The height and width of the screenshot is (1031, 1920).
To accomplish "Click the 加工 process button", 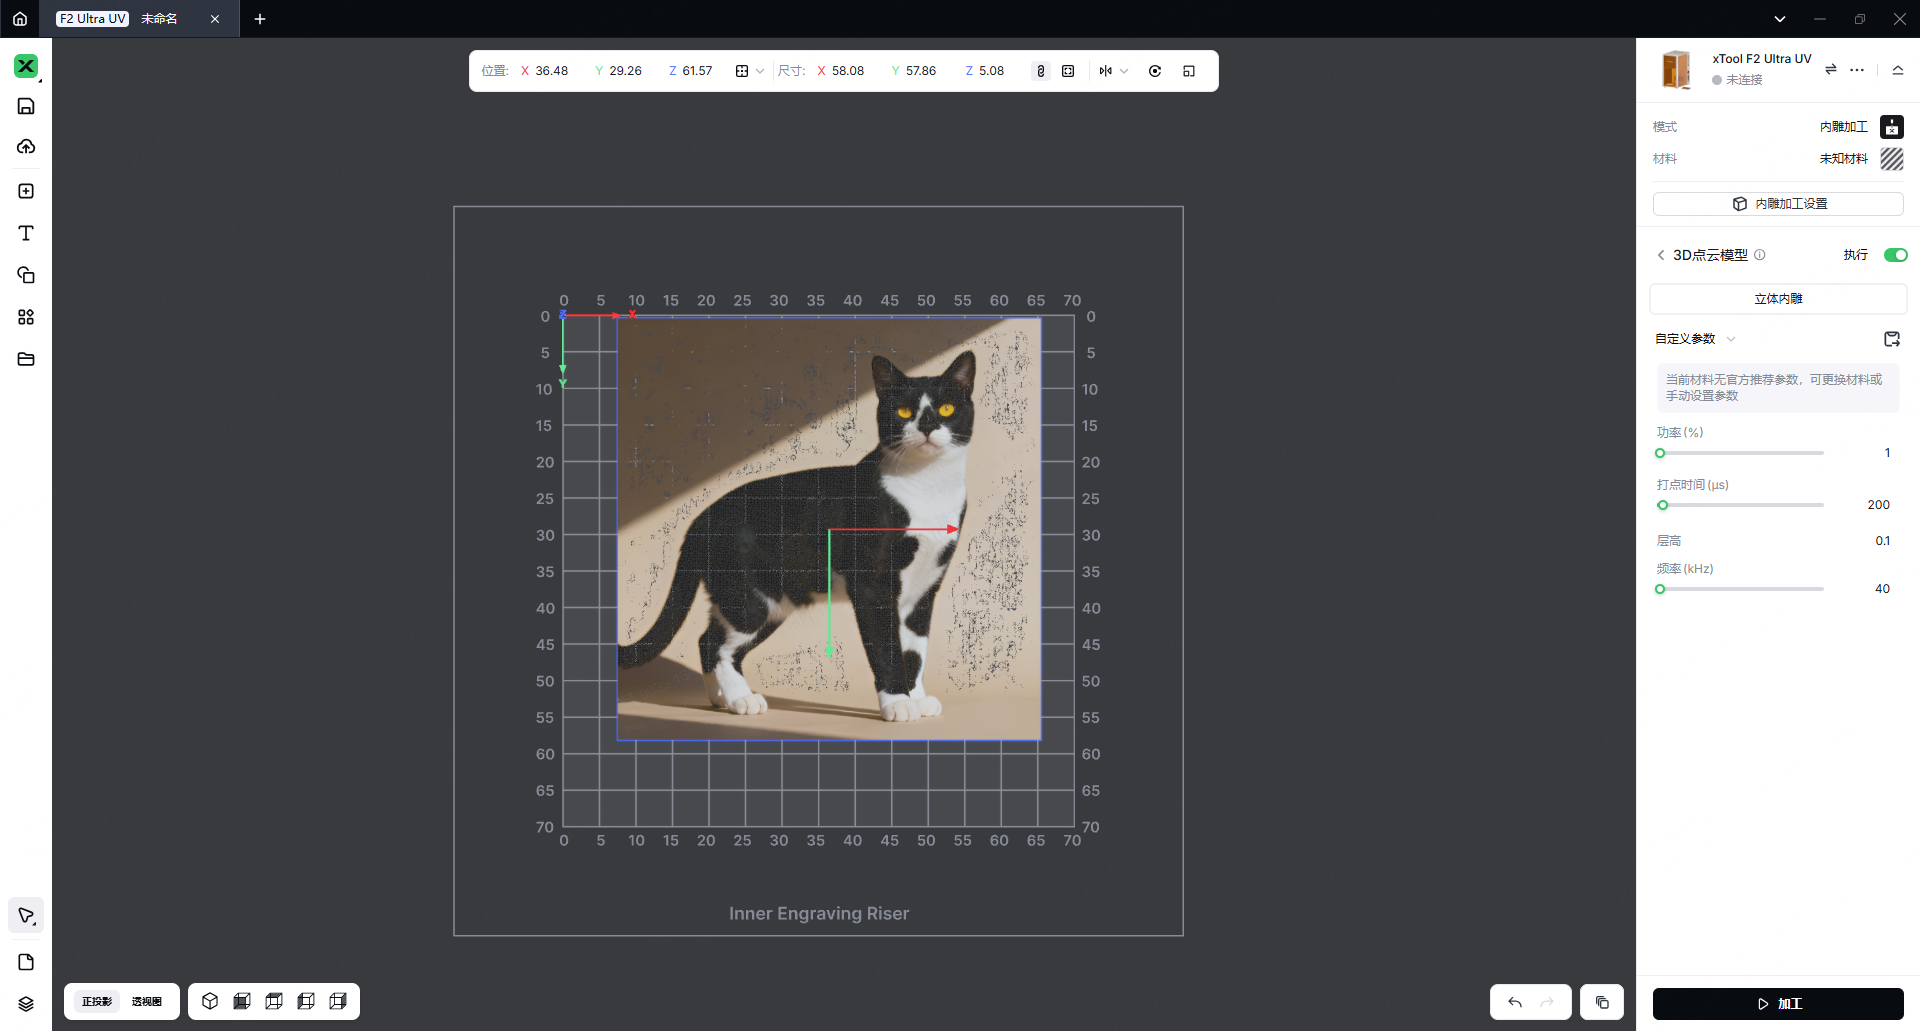I will pos(1777,1003).
